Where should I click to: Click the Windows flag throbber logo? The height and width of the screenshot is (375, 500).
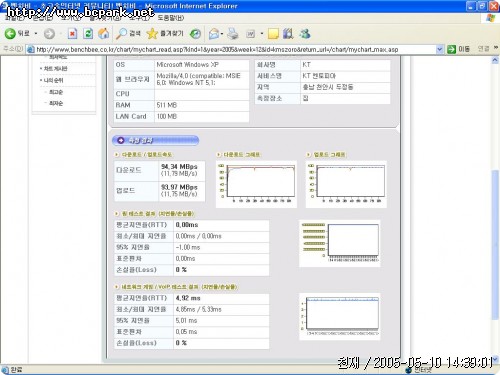coord(490,18)
